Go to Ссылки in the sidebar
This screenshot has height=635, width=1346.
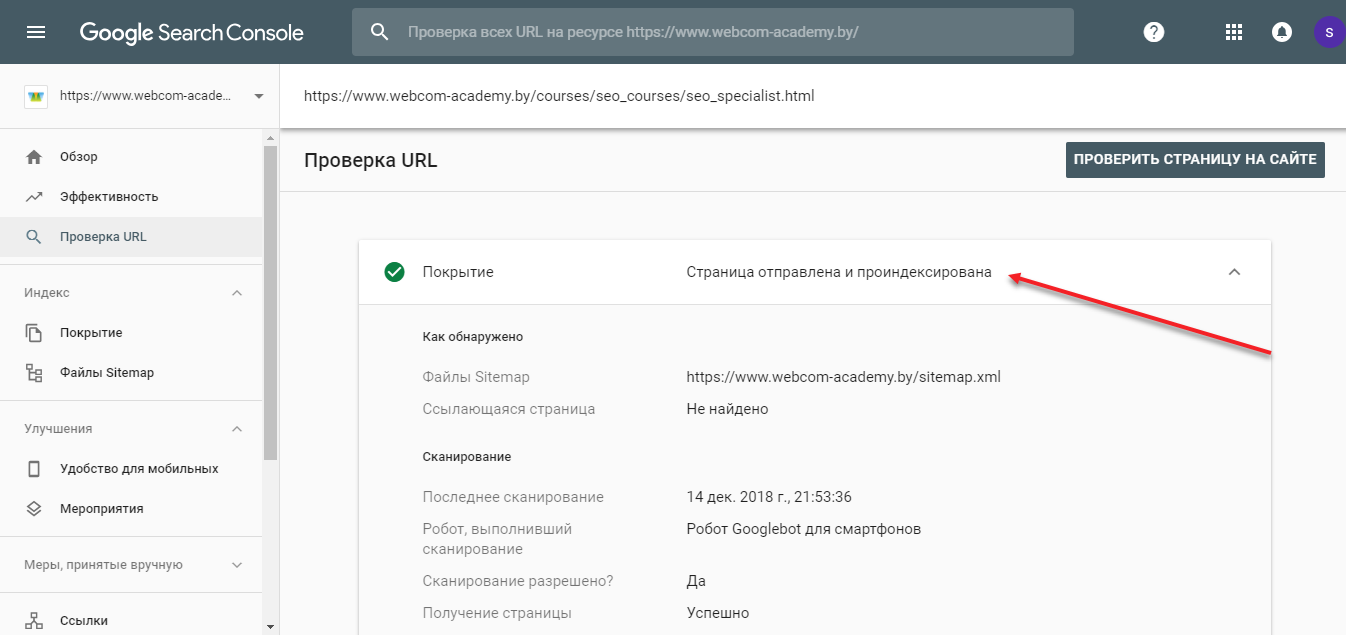pyautogui.click(x=84, y=621)
